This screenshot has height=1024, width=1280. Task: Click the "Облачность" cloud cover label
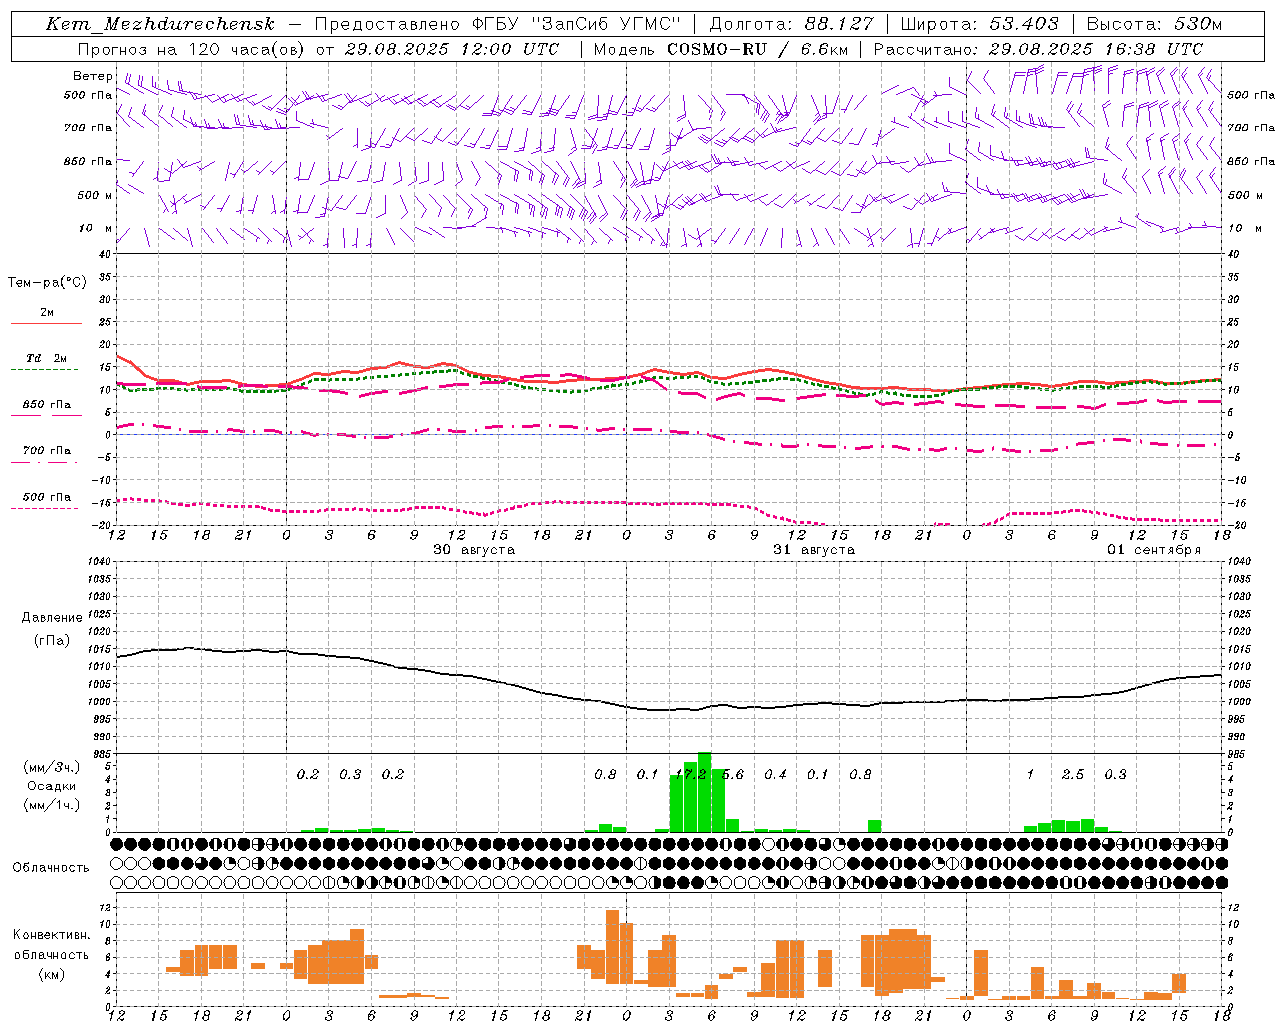coord(51,867)
